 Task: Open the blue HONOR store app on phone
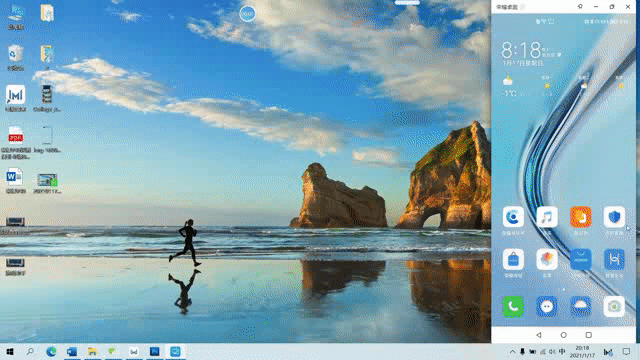[580, 260]
